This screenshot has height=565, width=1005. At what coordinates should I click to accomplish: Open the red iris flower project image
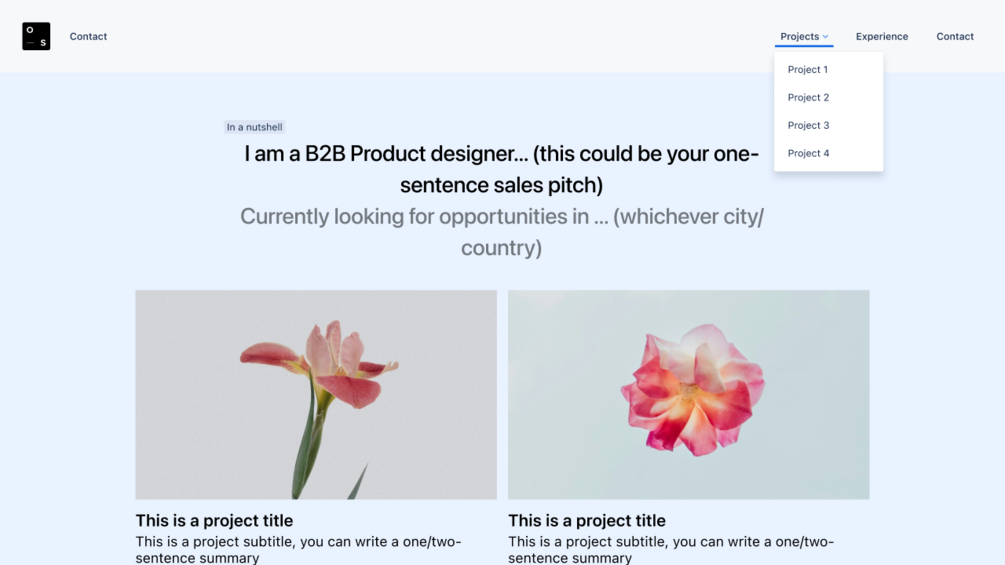[x=316, y=394]
